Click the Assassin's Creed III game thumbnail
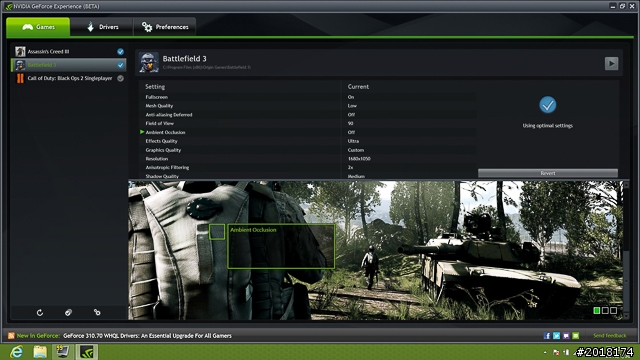 click(x=20, y=51)
